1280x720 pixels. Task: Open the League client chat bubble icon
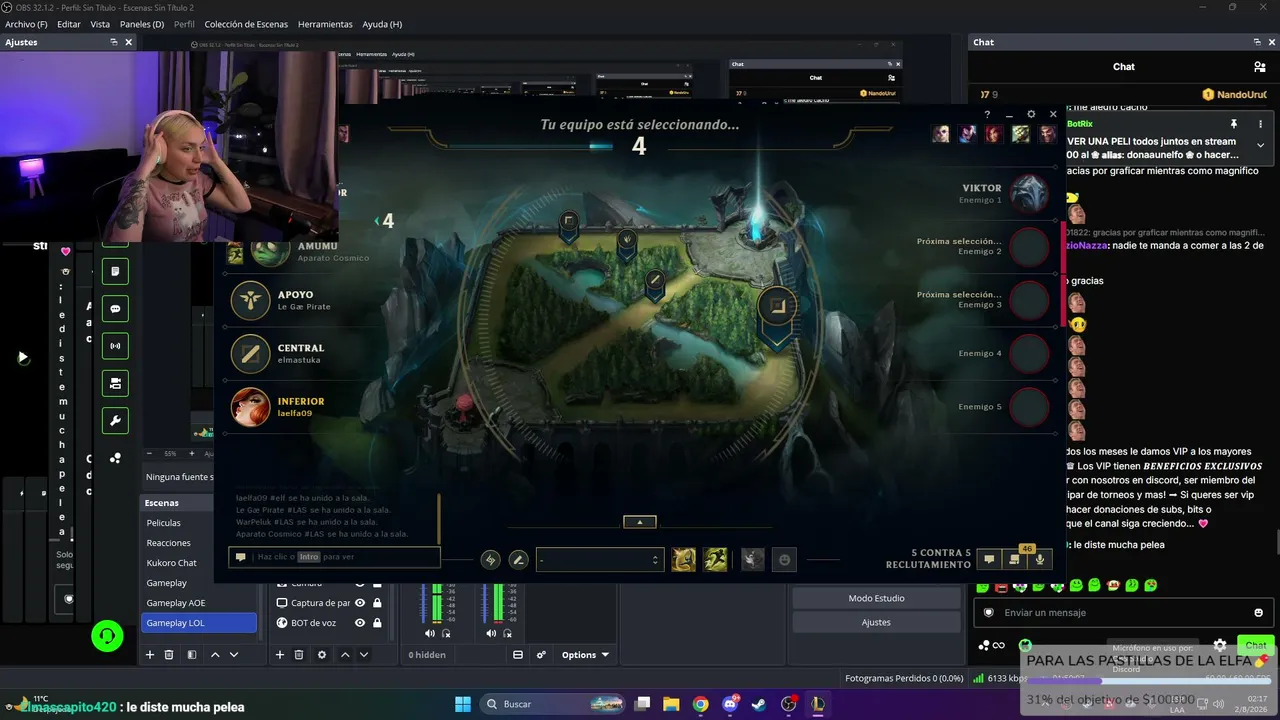click(989, 560)
